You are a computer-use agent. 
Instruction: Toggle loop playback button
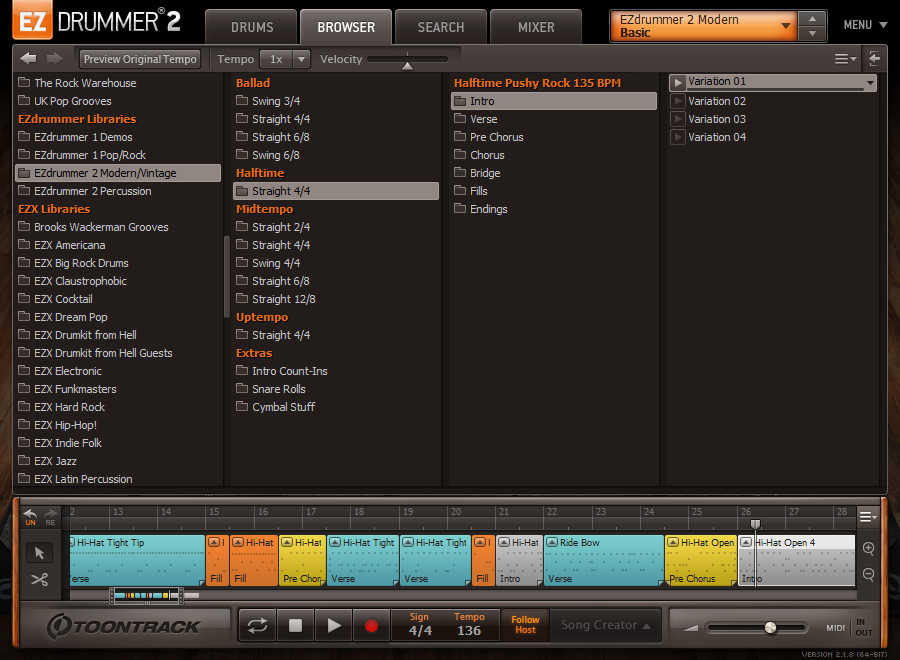(257, 625)
